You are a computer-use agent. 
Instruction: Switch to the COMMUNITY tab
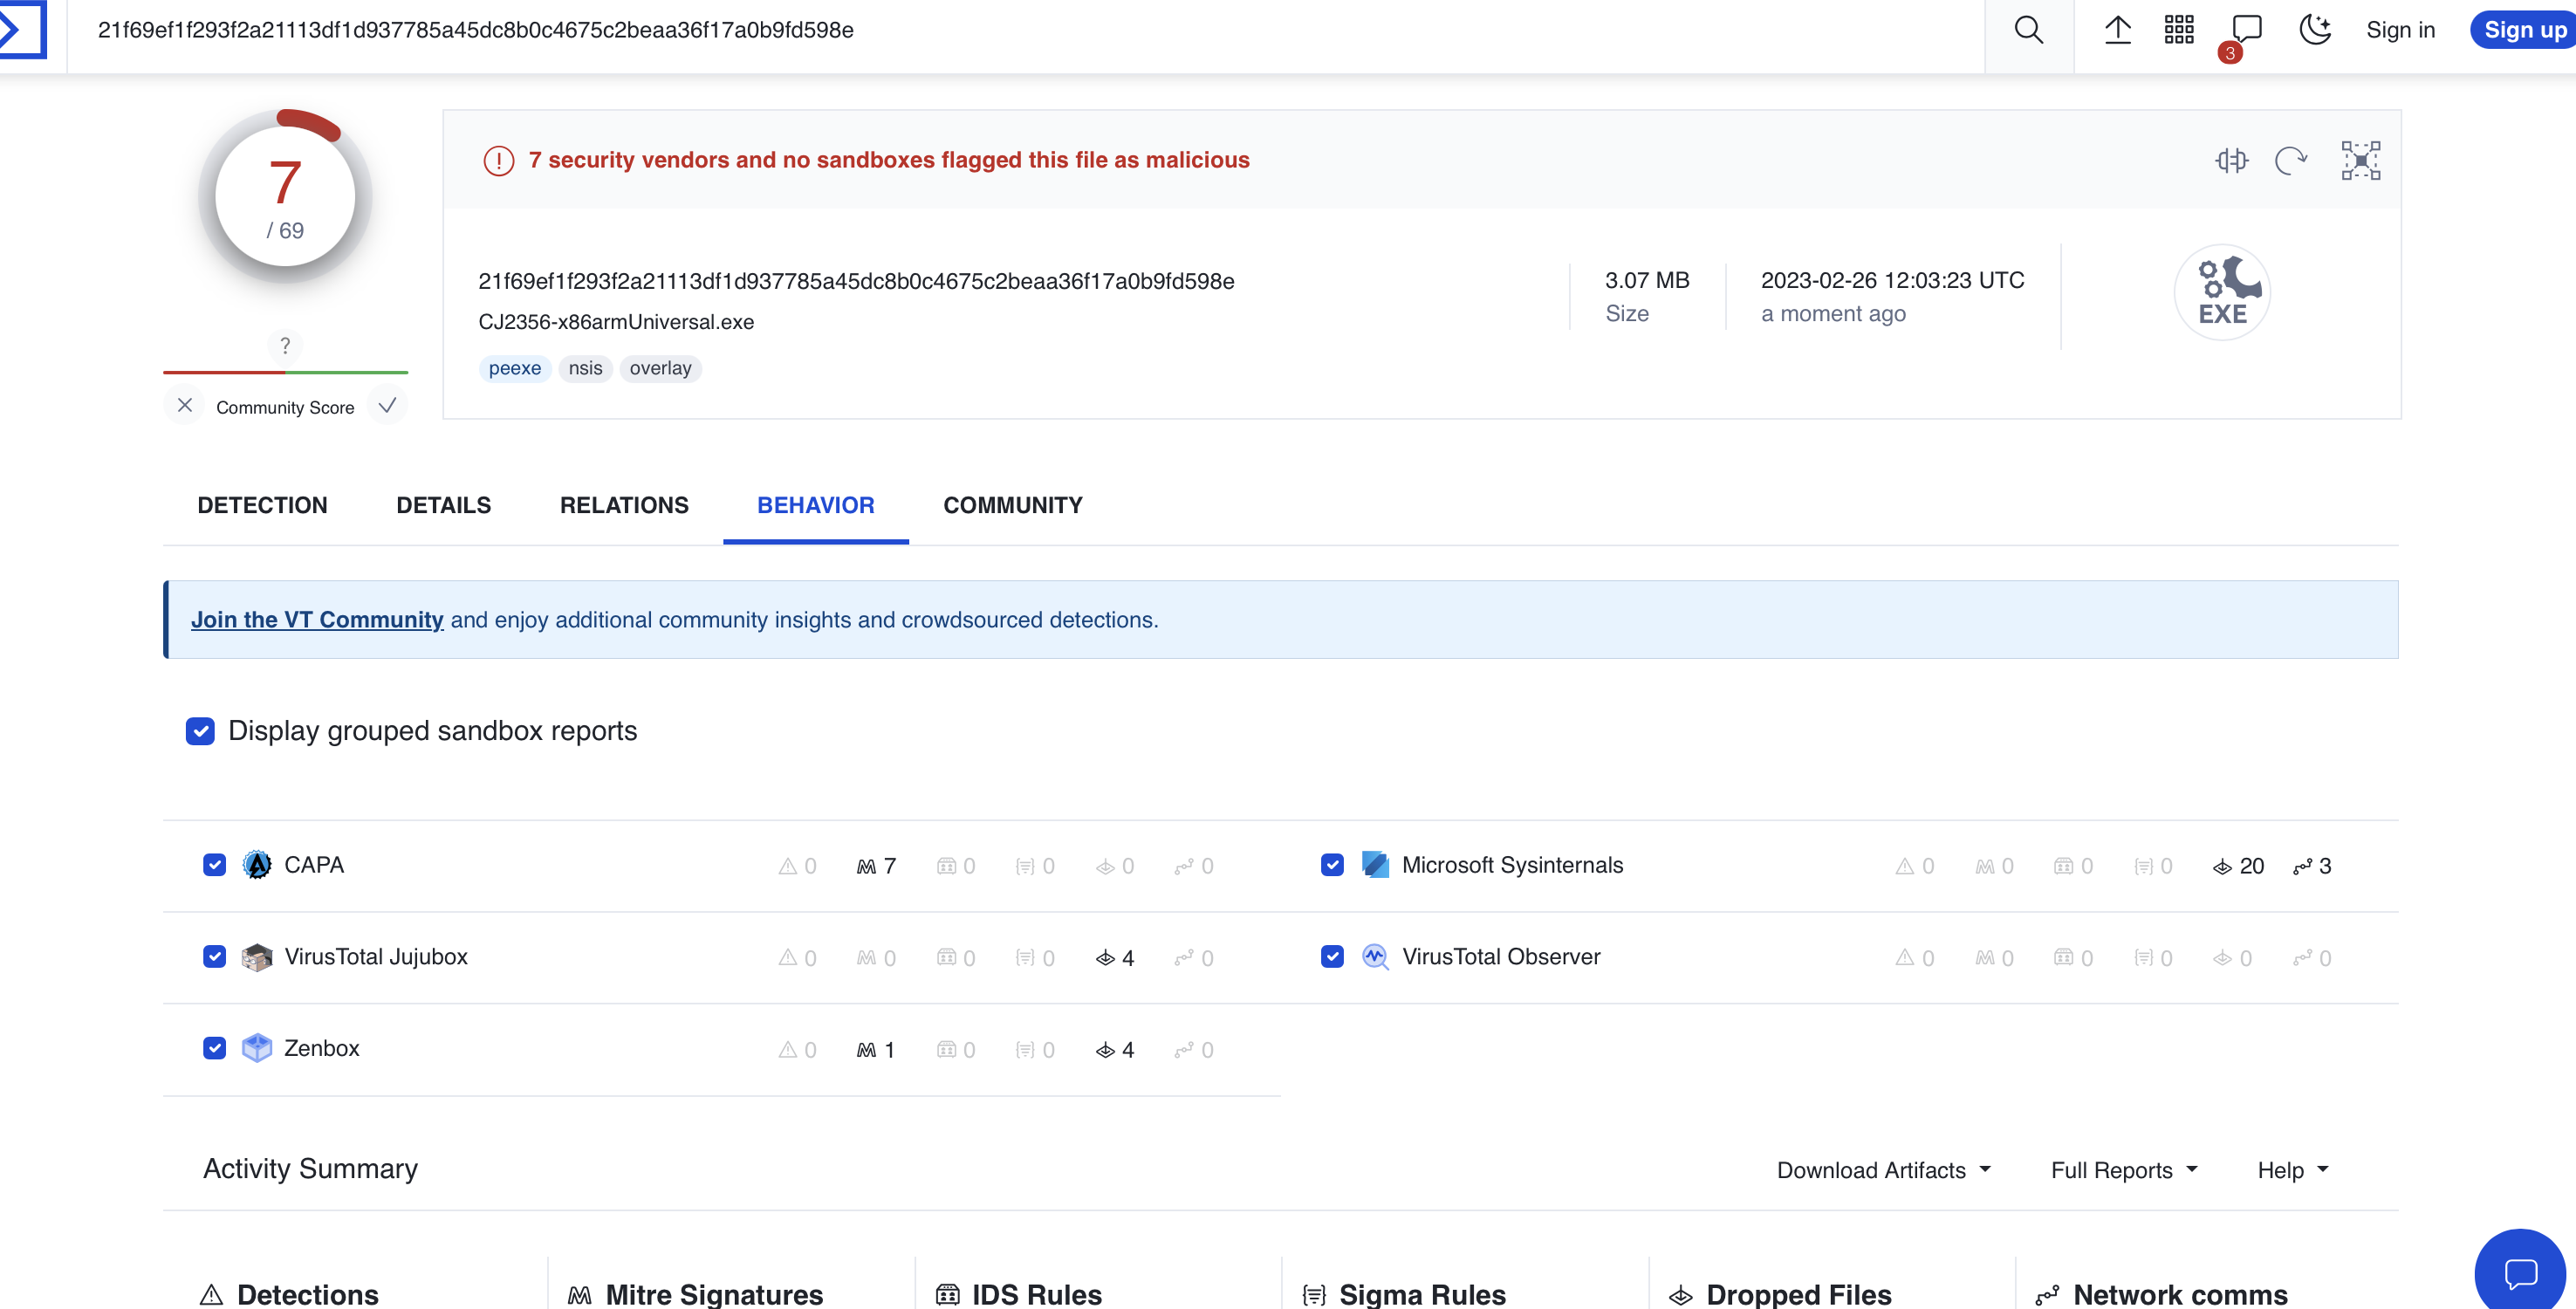[1013, 505]
